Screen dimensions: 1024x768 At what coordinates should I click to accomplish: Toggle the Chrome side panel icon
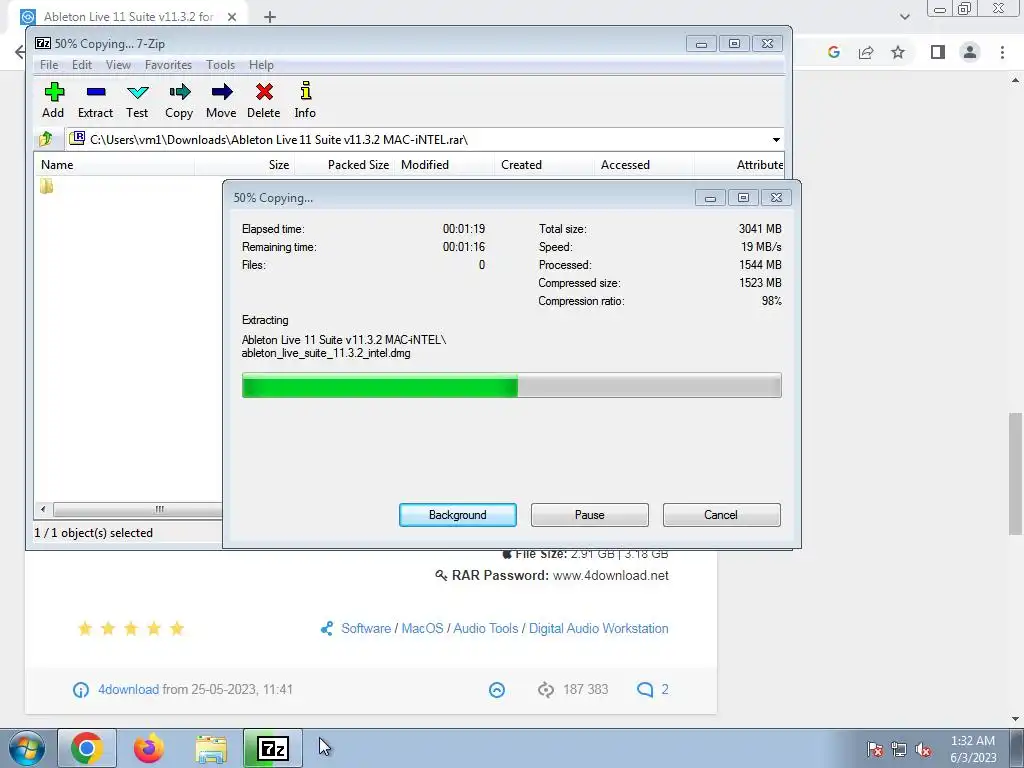(938, 52)
